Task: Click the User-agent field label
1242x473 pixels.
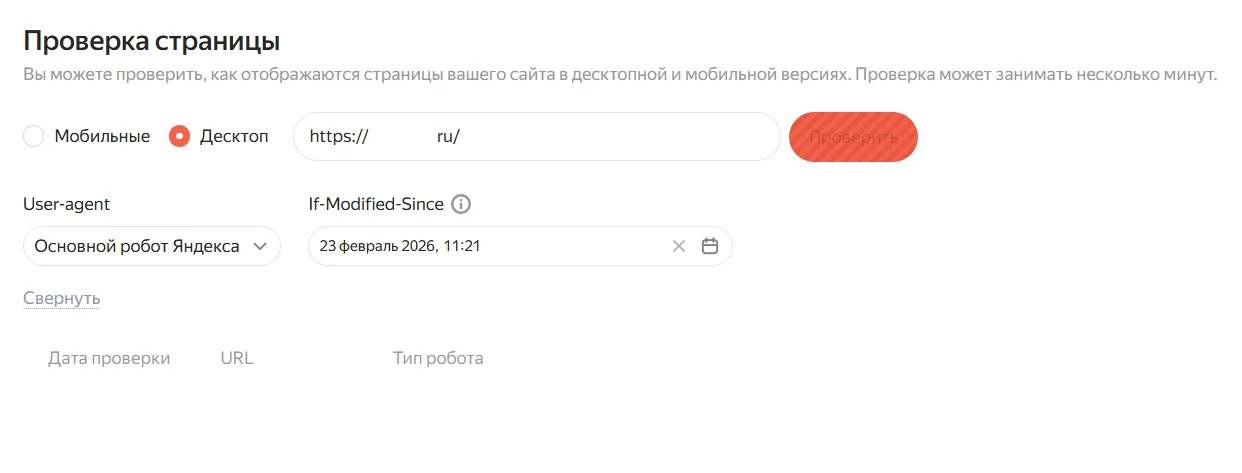Action: click(67, 204)
